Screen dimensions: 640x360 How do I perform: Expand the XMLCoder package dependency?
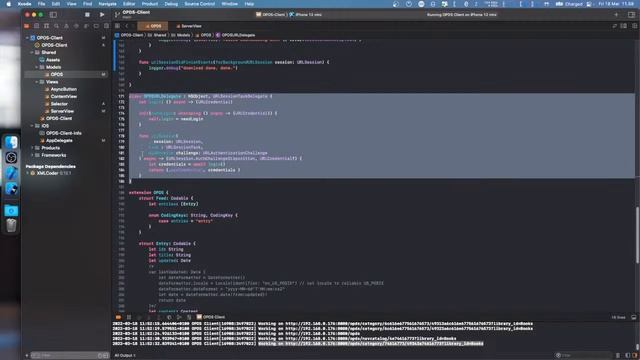pos(27,173)
